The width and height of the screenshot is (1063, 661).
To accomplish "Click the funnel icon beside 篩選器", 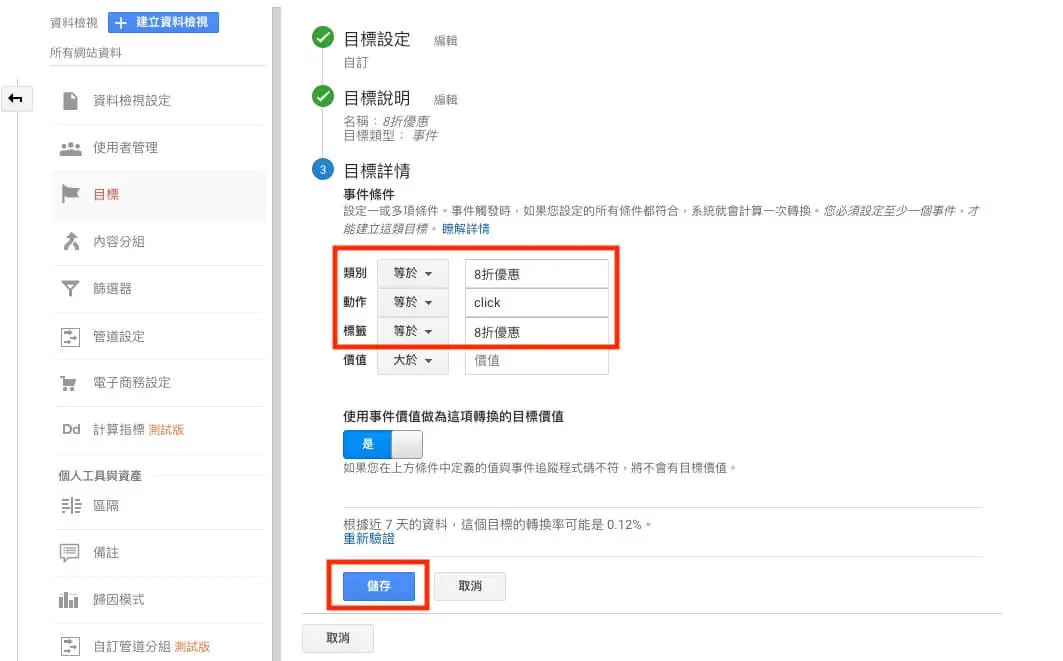I will (x=70, y=289).
